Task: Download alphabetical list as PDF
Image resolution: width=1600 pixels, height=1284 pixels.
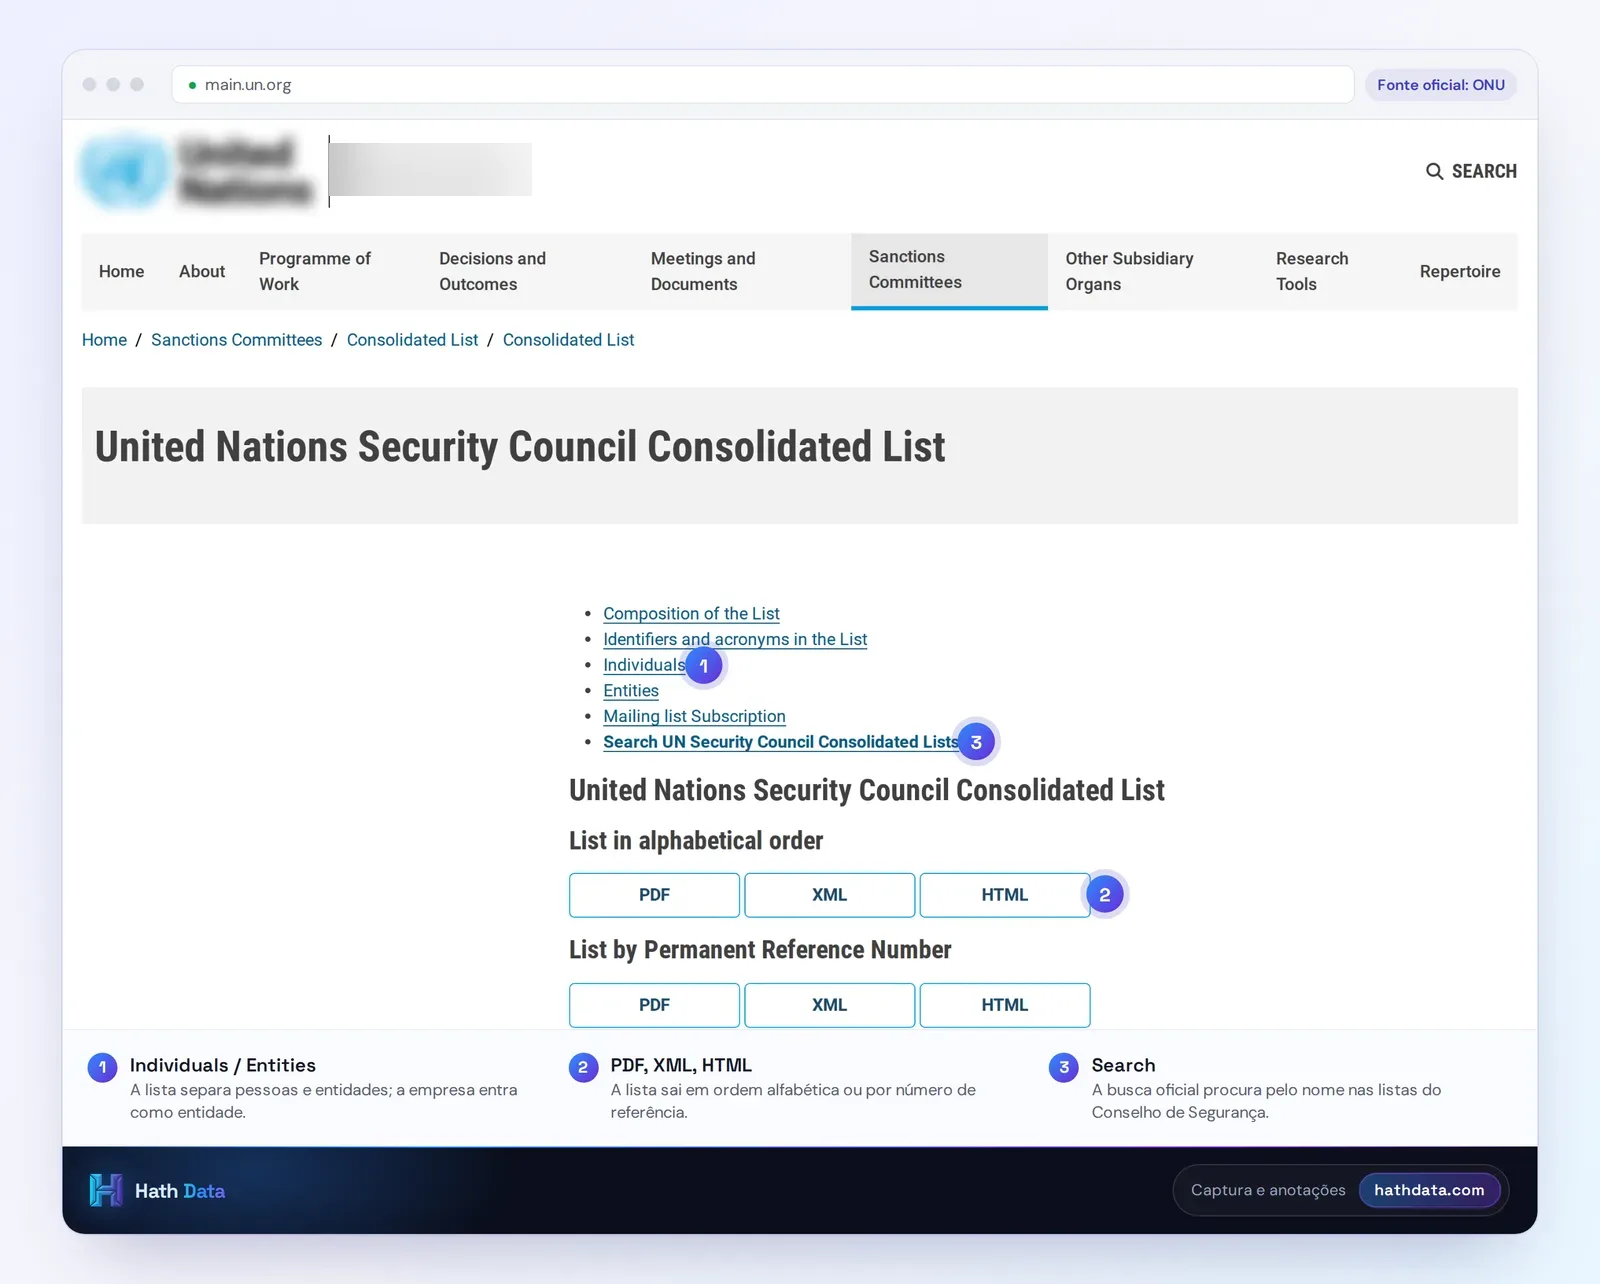Action: tap(654, 895)
